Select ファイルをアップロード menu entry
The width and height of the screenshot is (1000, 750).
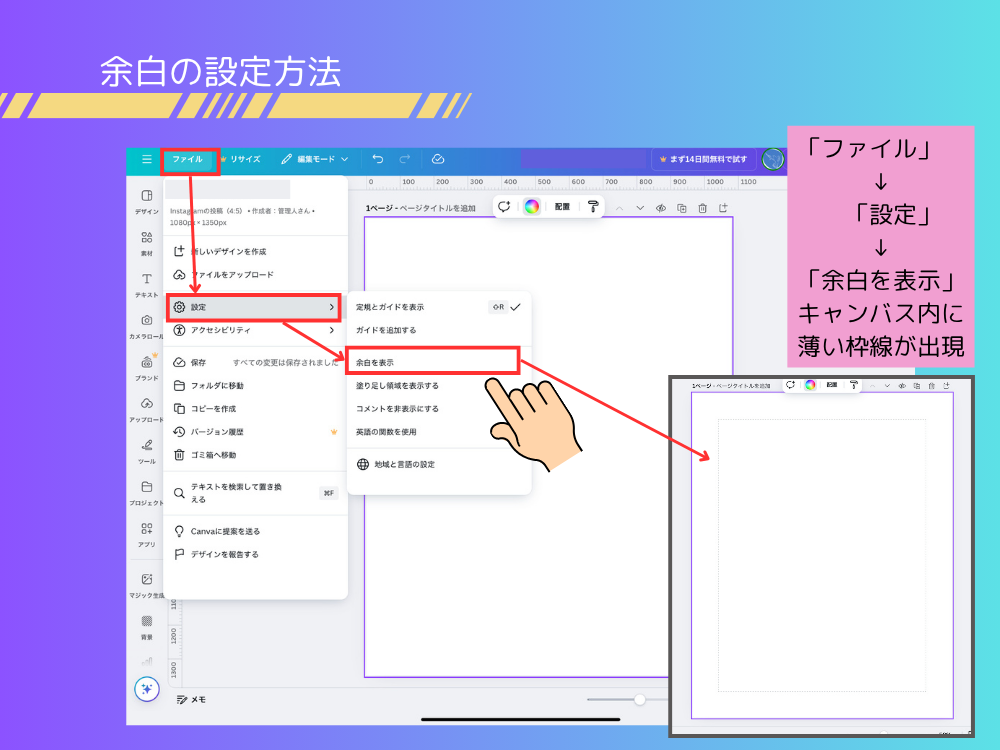[255, 274]
